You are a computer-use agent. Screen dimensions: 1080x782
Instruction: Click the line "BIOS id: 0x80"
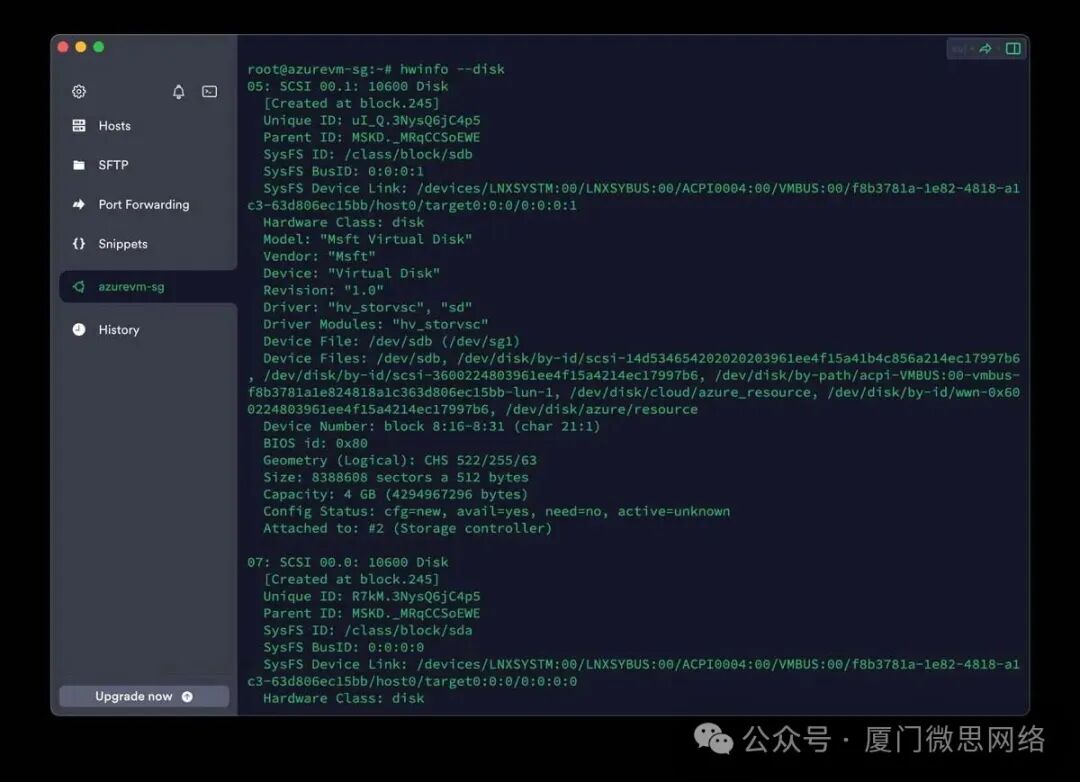(x=315, y=444)
